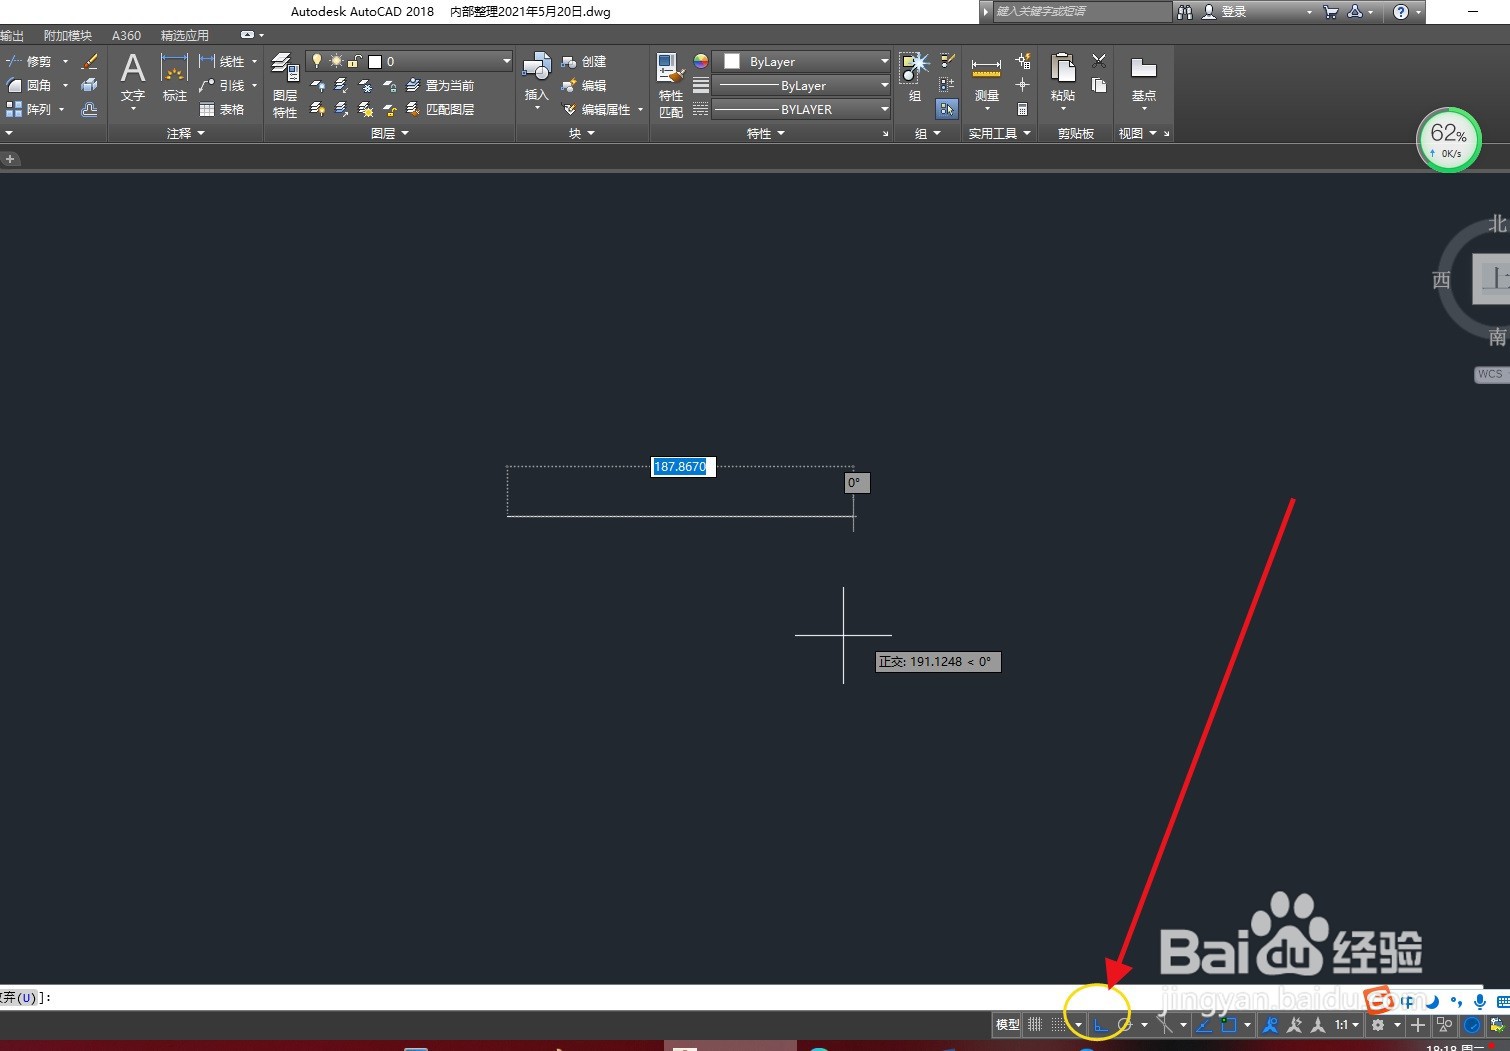Open the workspace switching gear icon

[1378, 1025]
